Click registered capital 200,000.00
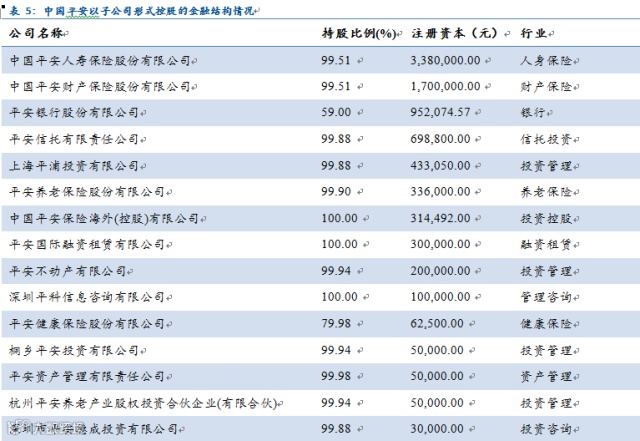The image size is (640, 441). (440, 270)
